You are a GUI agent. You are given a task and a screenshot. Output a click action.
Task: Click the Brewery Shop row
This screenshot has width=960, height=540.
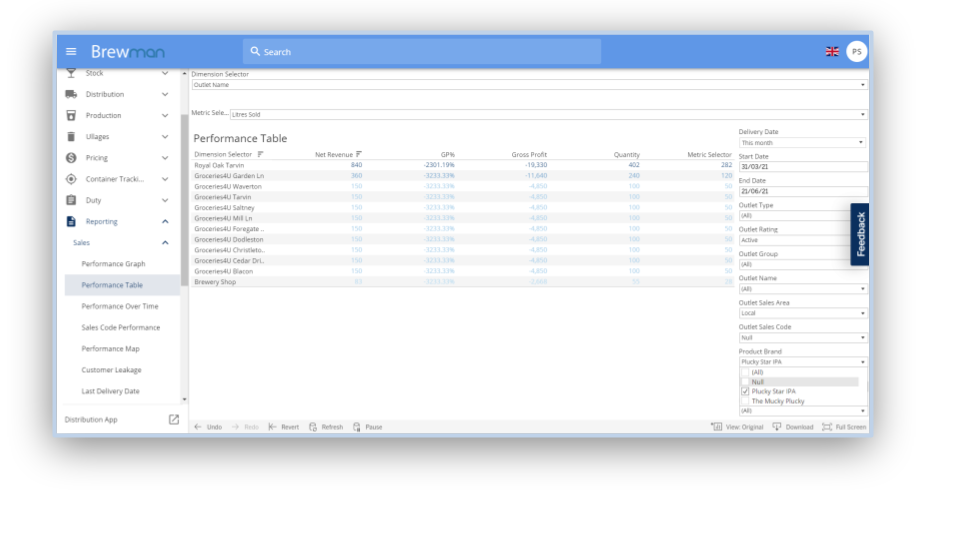[x=463, y=282]
